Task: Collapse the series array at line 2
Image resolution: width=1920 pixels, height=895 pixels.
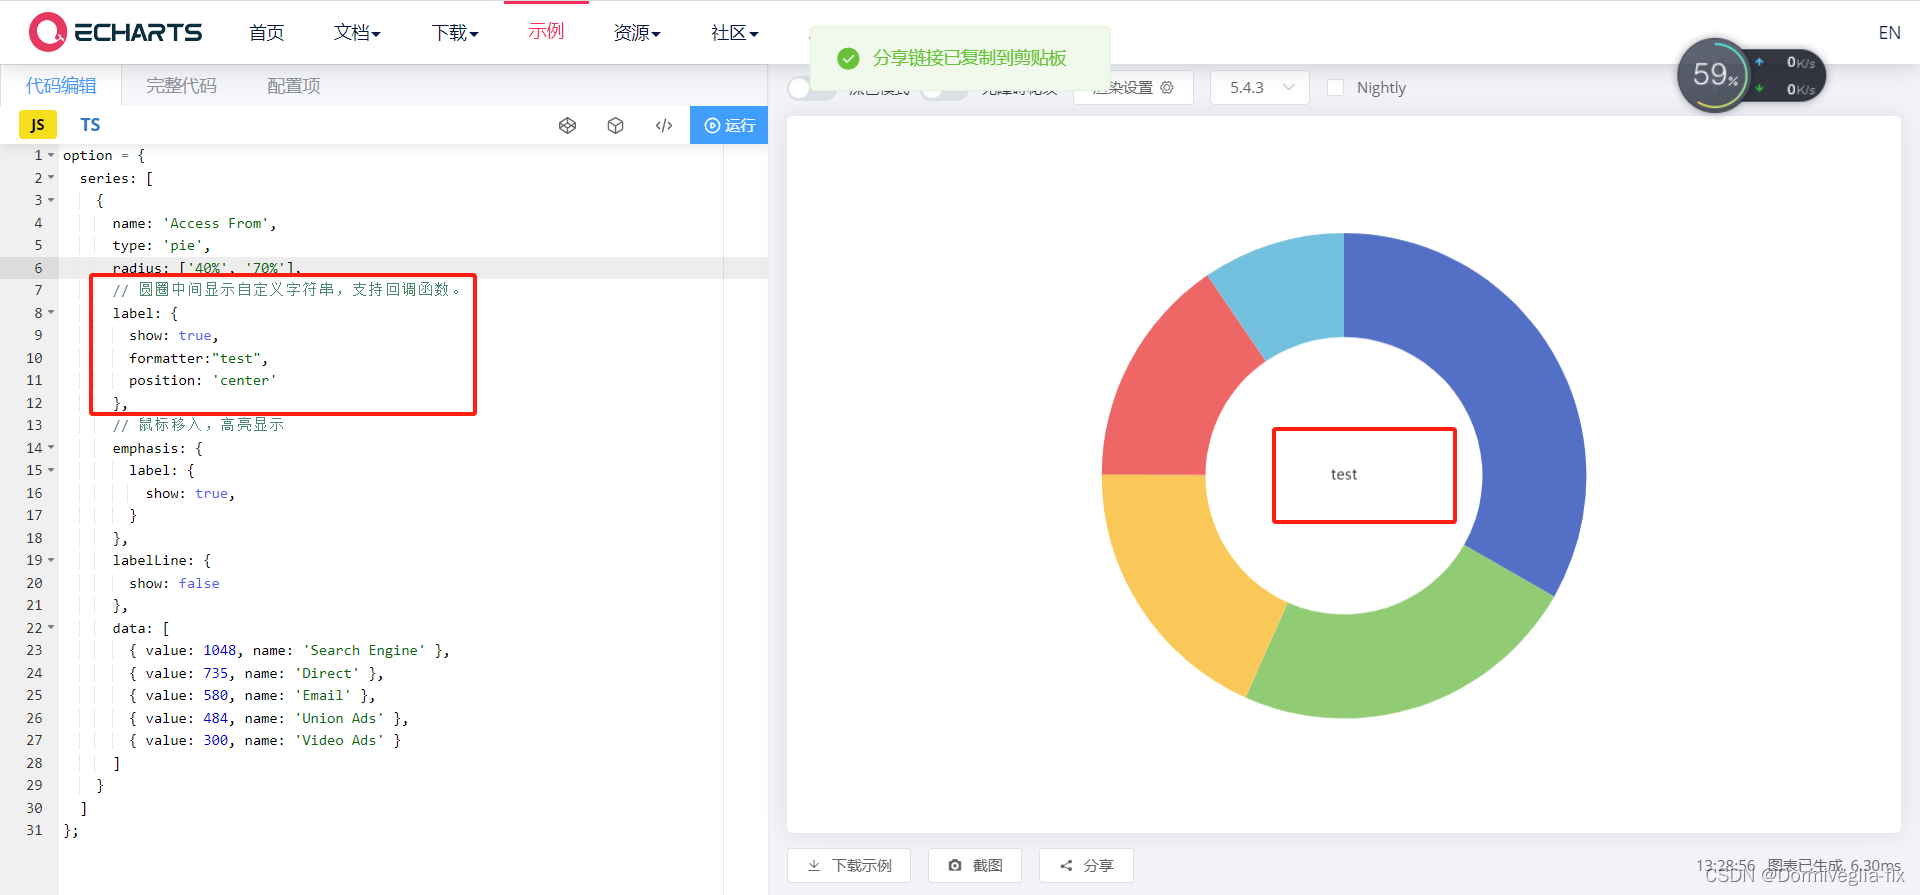Action: coord(51,178)
